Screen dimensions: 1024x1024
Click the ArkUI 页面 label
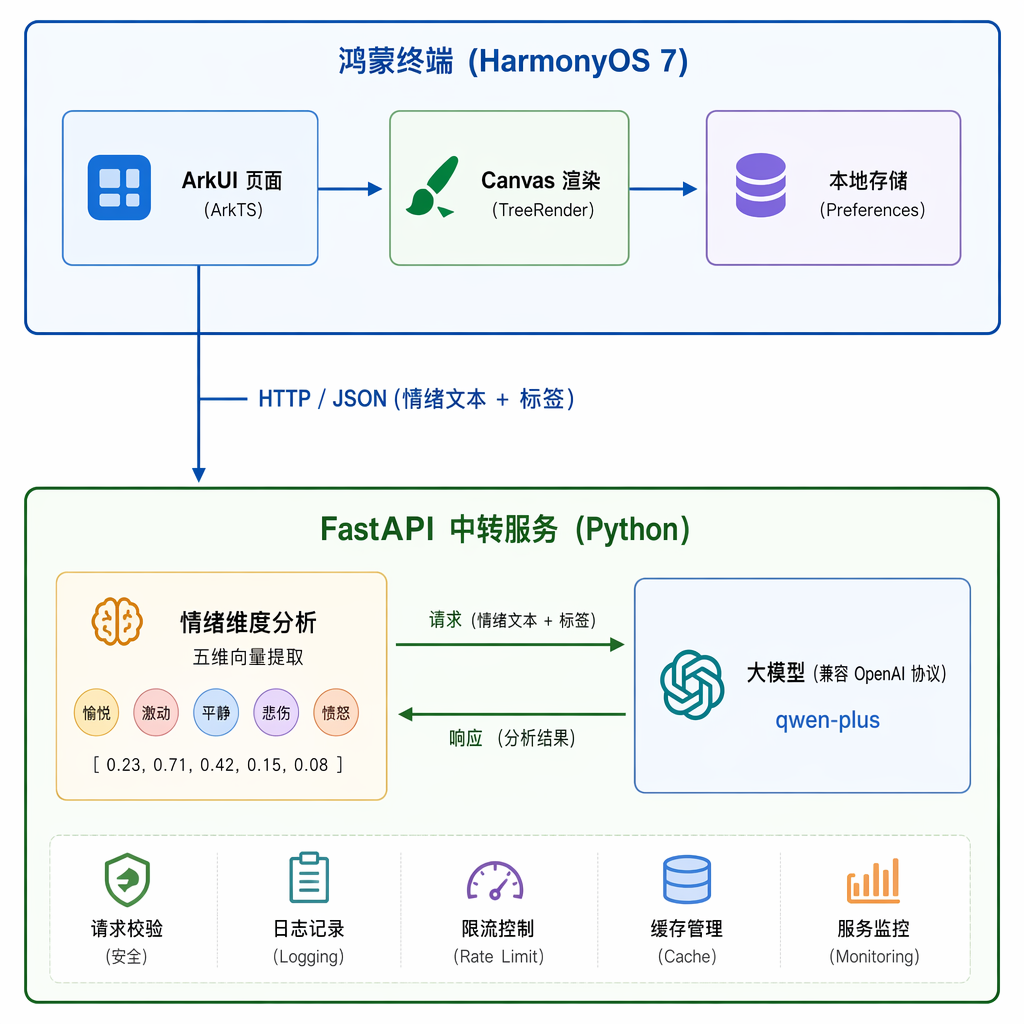tap(232, 180)
